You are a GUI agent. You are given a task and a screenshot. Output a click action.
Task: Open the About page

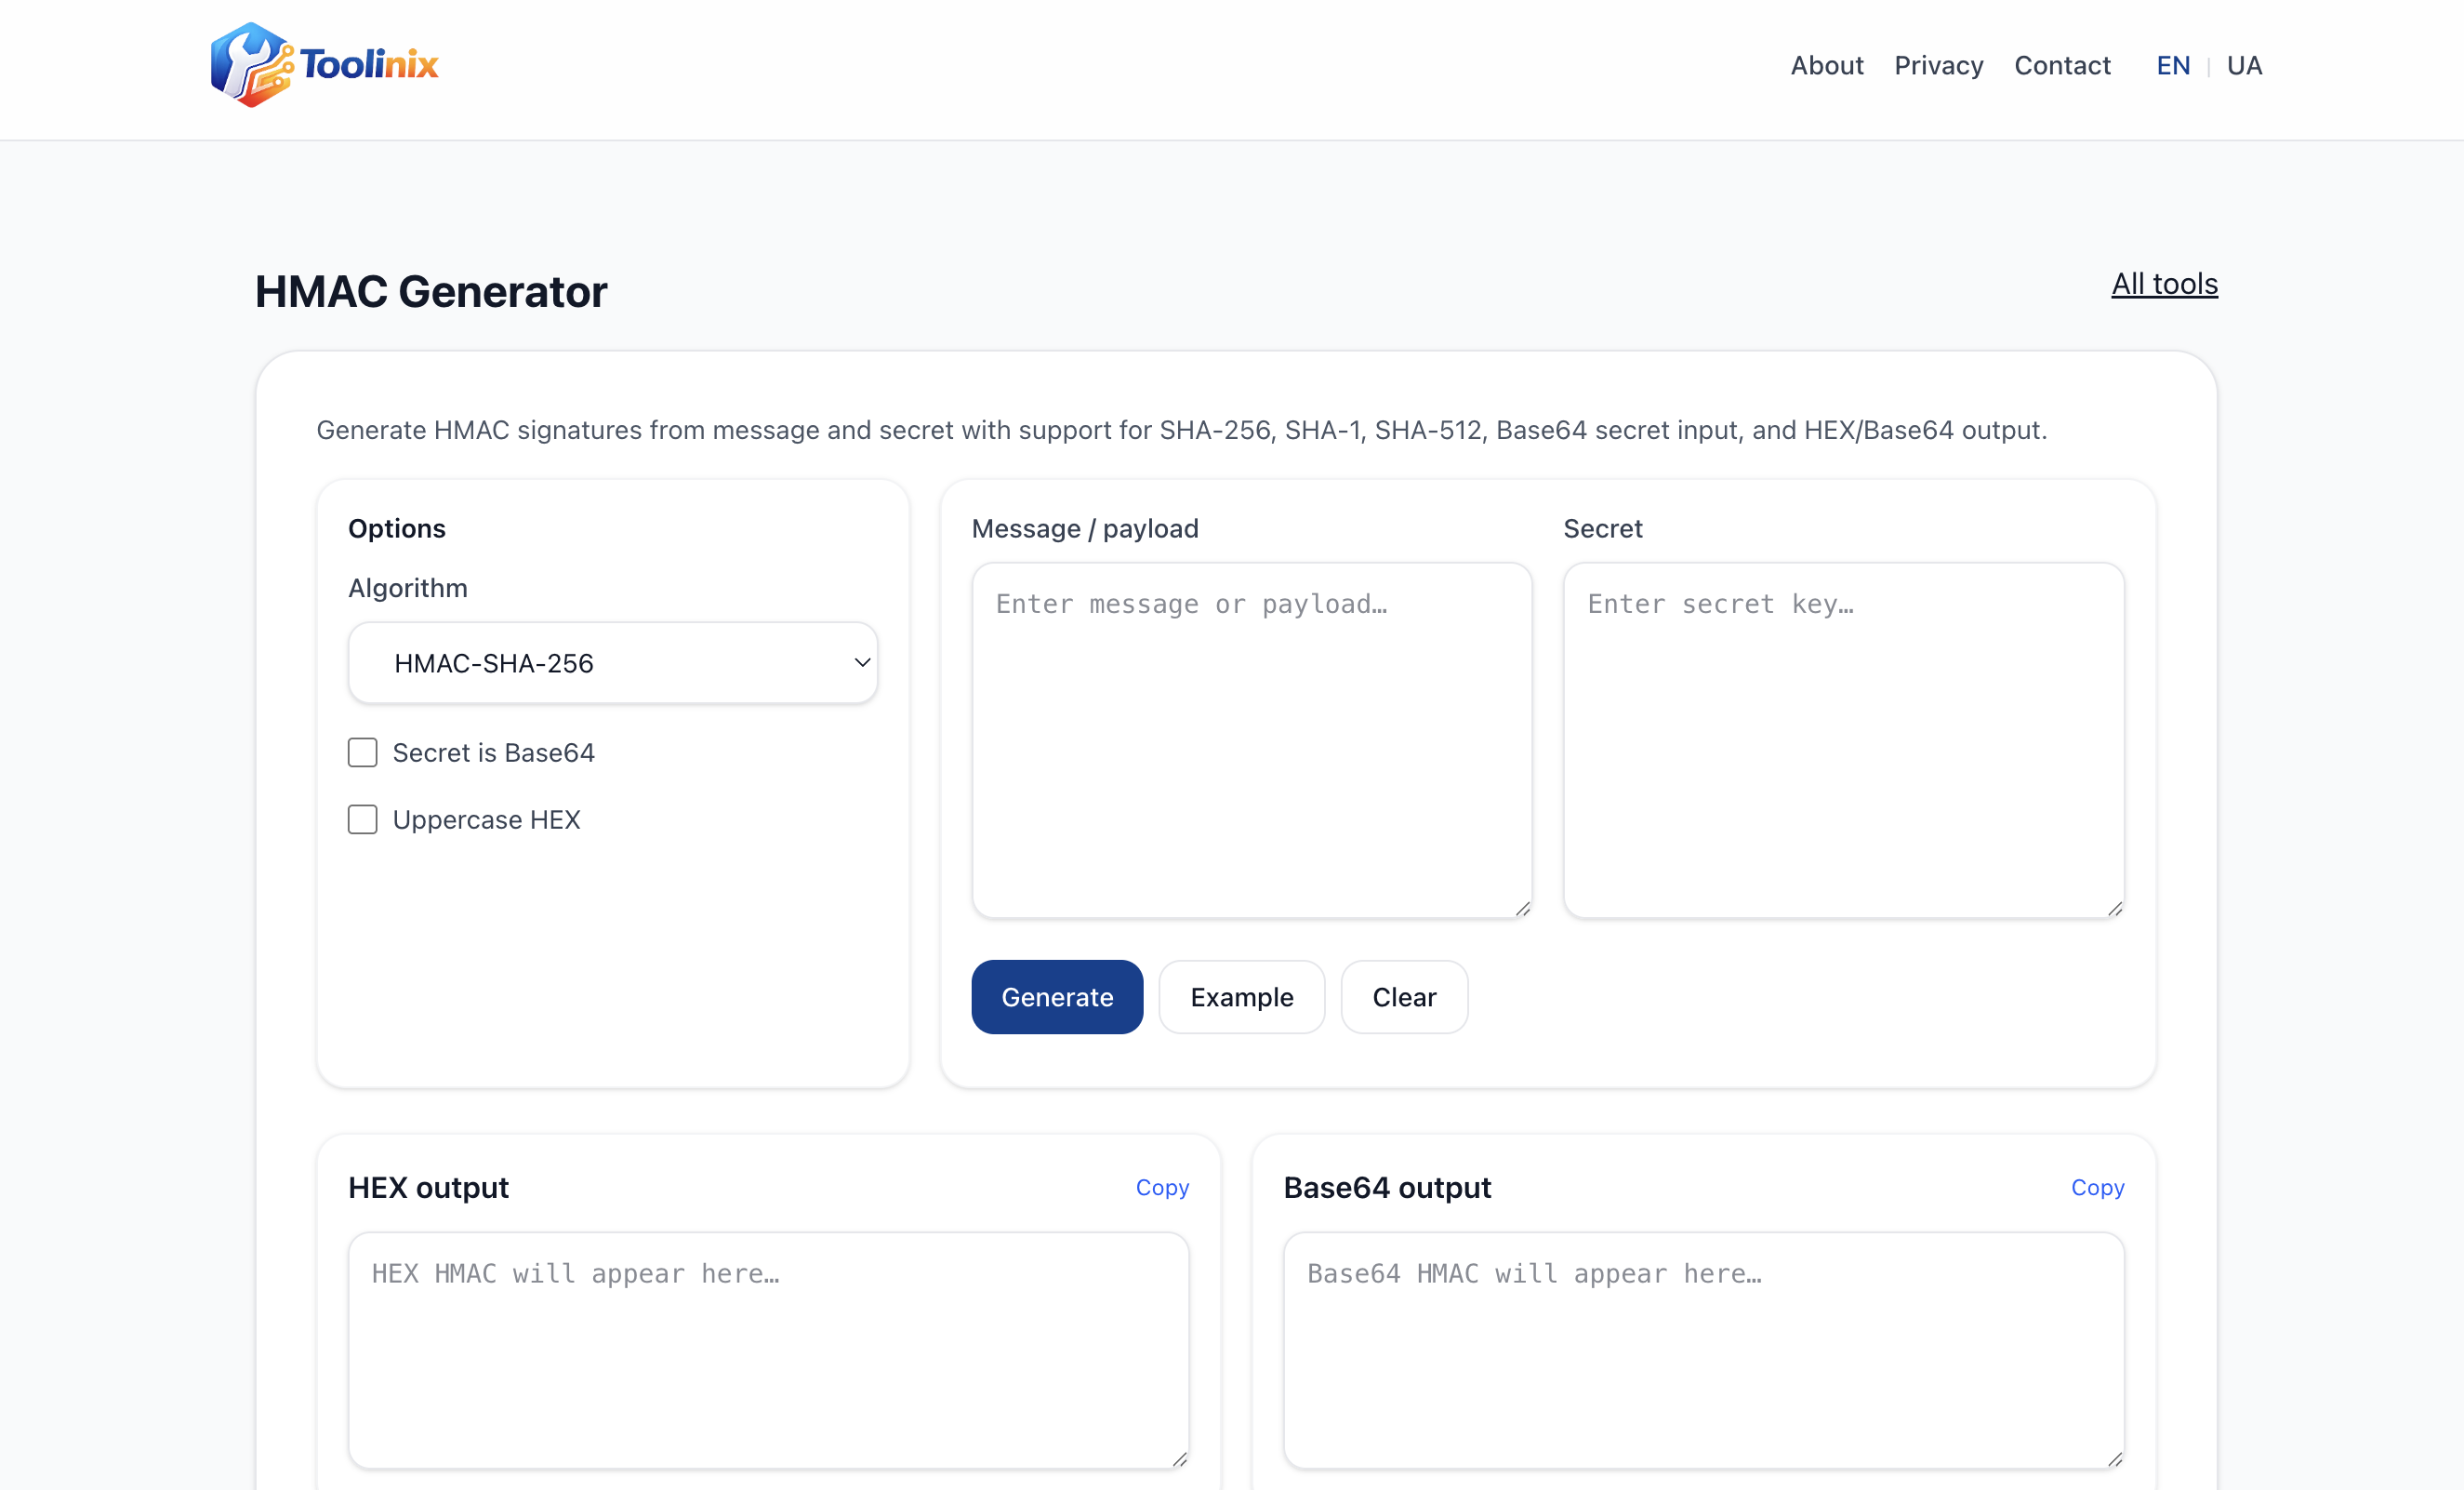pos(1826,66)
